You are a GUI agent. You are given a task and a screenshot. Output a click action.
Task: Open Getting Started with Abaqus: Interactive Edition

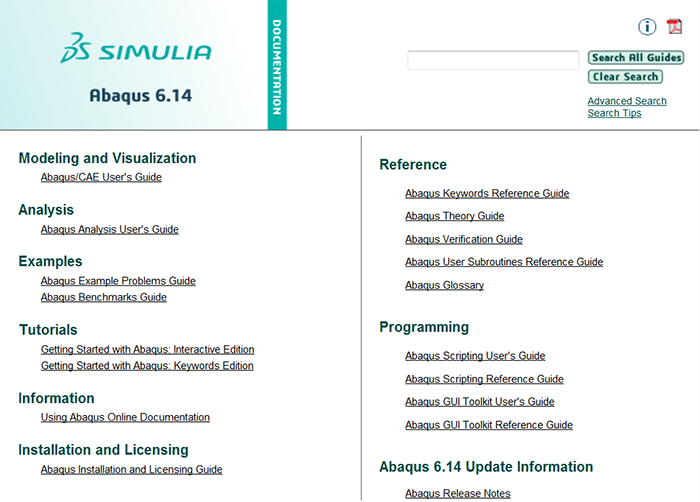pyautogui.click(x=147, y=350)
